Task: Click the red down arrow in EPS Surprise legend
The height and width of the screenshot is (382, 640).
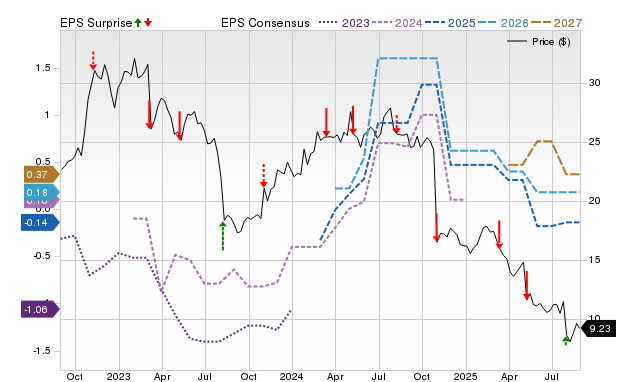Action: [148, 23]
